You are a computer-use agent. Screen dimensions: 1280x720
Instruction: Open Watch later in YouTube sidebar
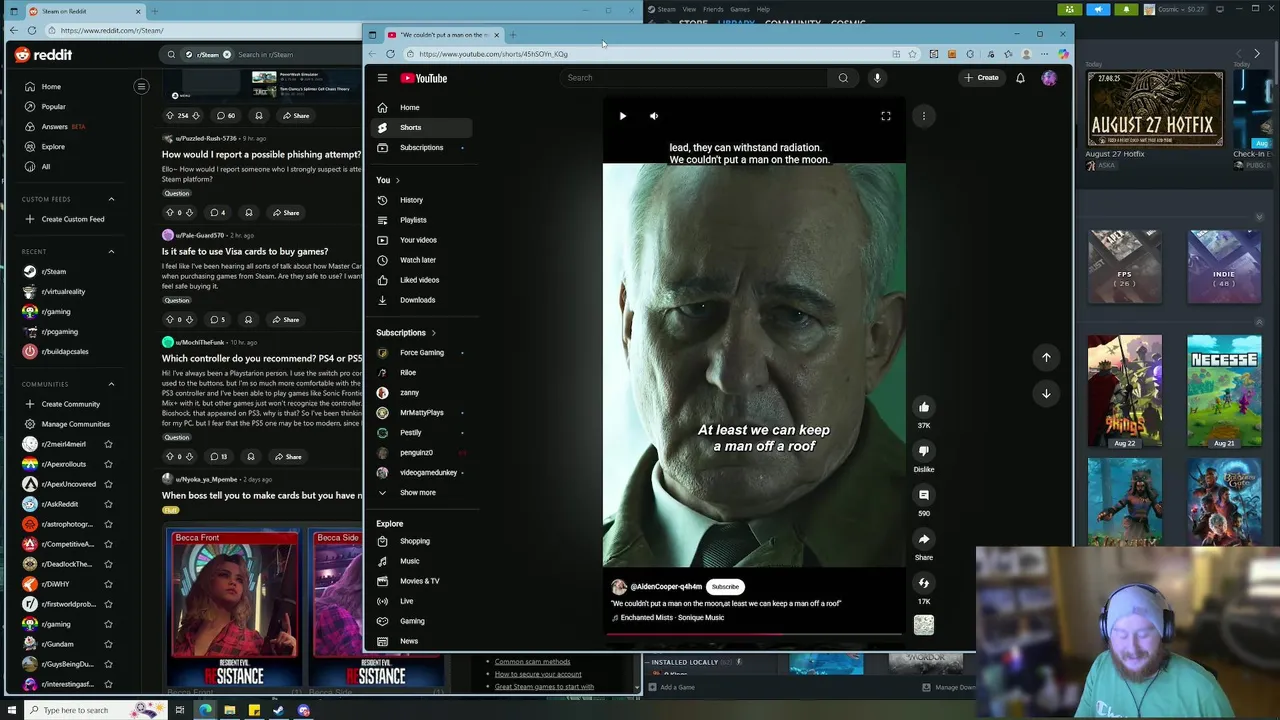coord(421,260)
